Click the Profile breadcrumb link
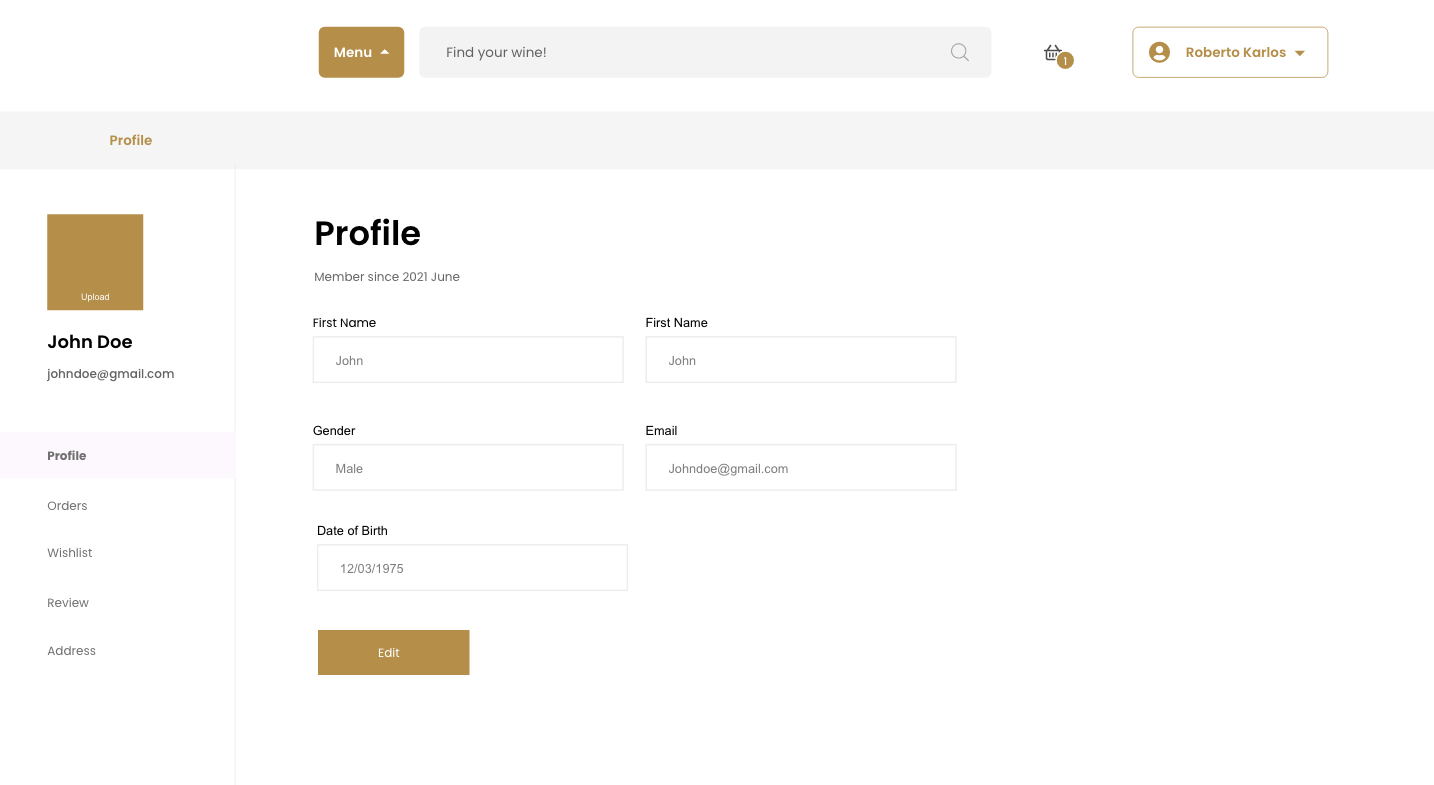1434x785 pixels. point(131,140)
